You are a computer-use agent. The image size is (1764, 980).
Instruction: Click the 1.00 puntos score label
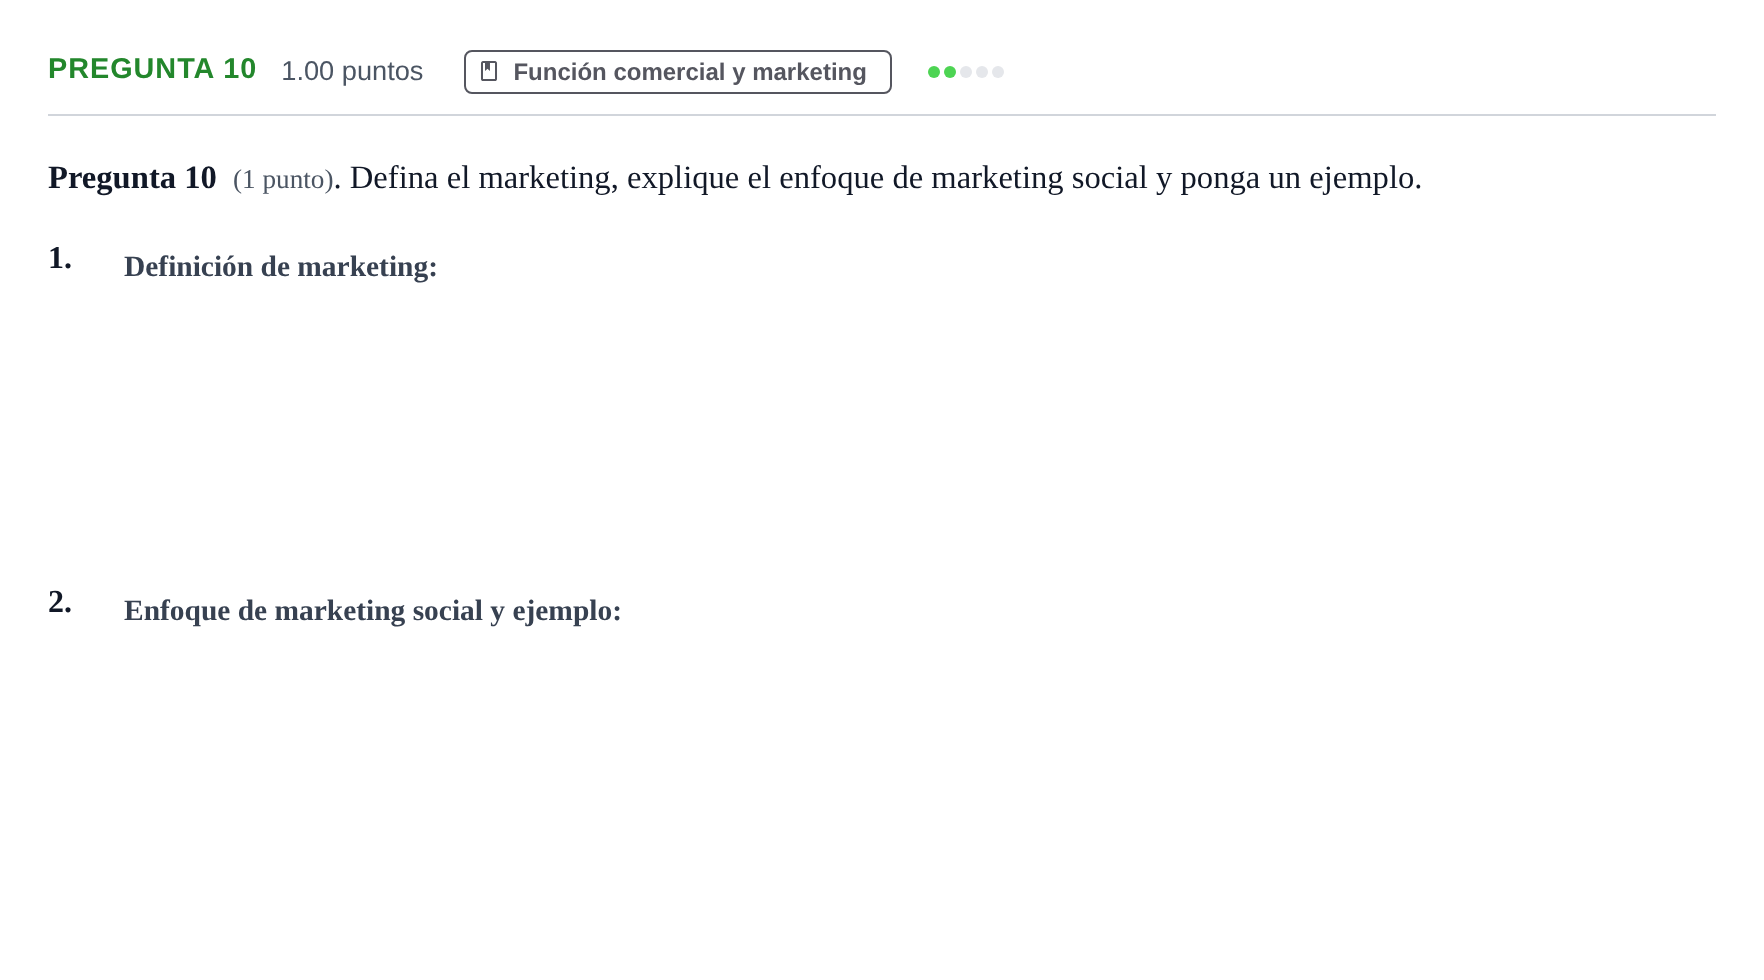coord(352,71)
